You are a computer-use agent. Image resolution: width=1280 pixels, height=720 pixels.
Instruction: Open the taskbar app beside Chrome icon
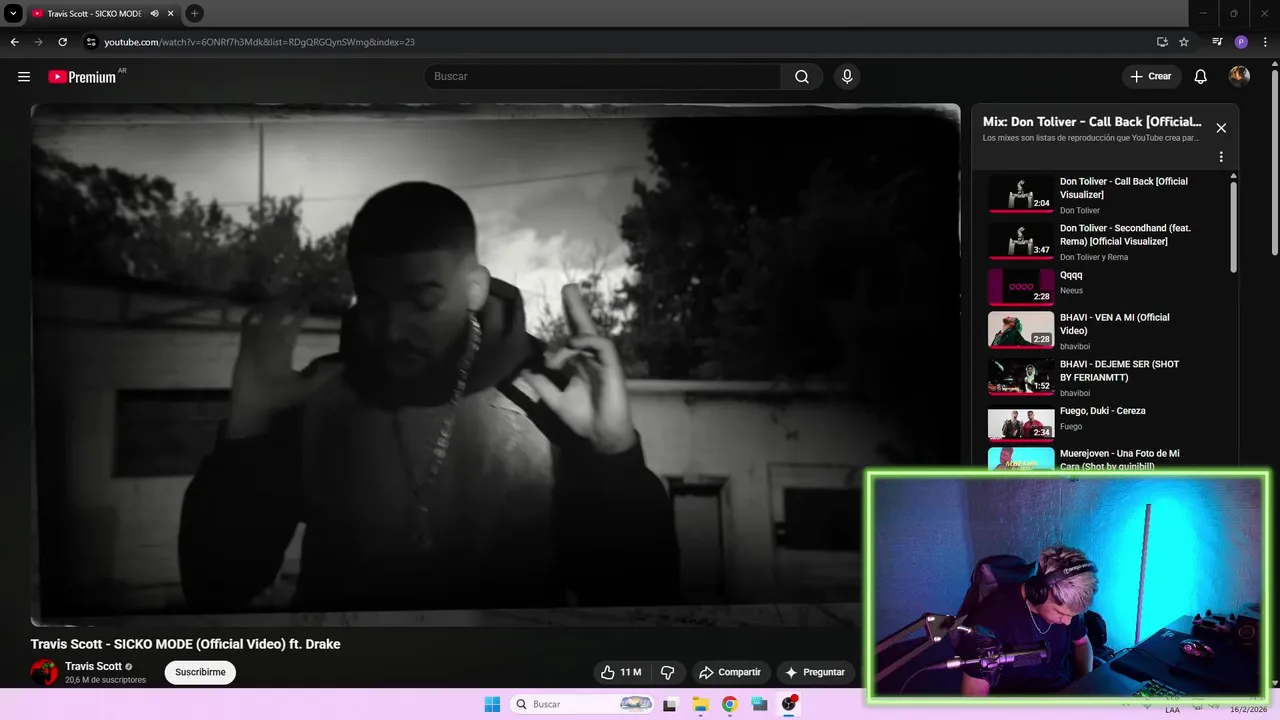pyautogui.click(x=759, y=704)
